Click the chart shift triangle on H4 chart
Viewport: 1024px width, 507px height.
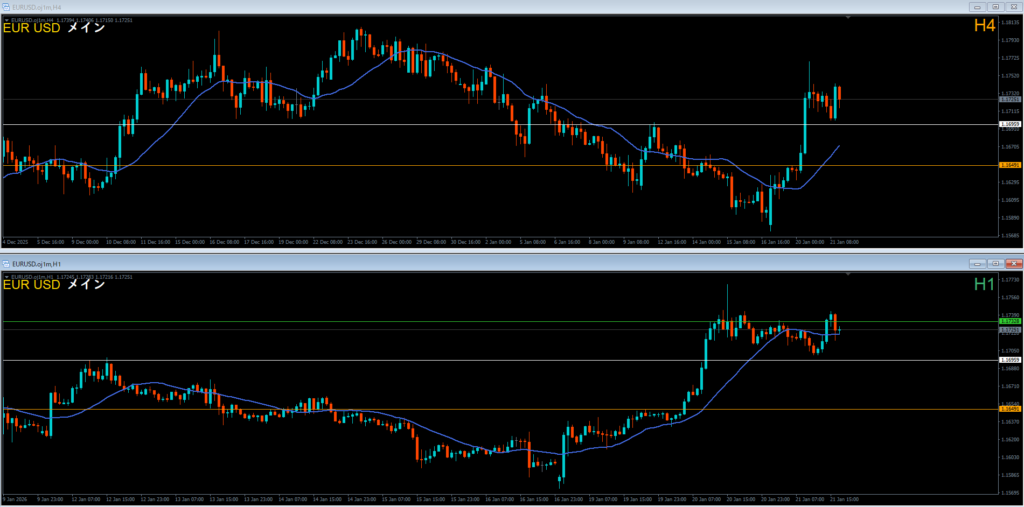point(850,19)
